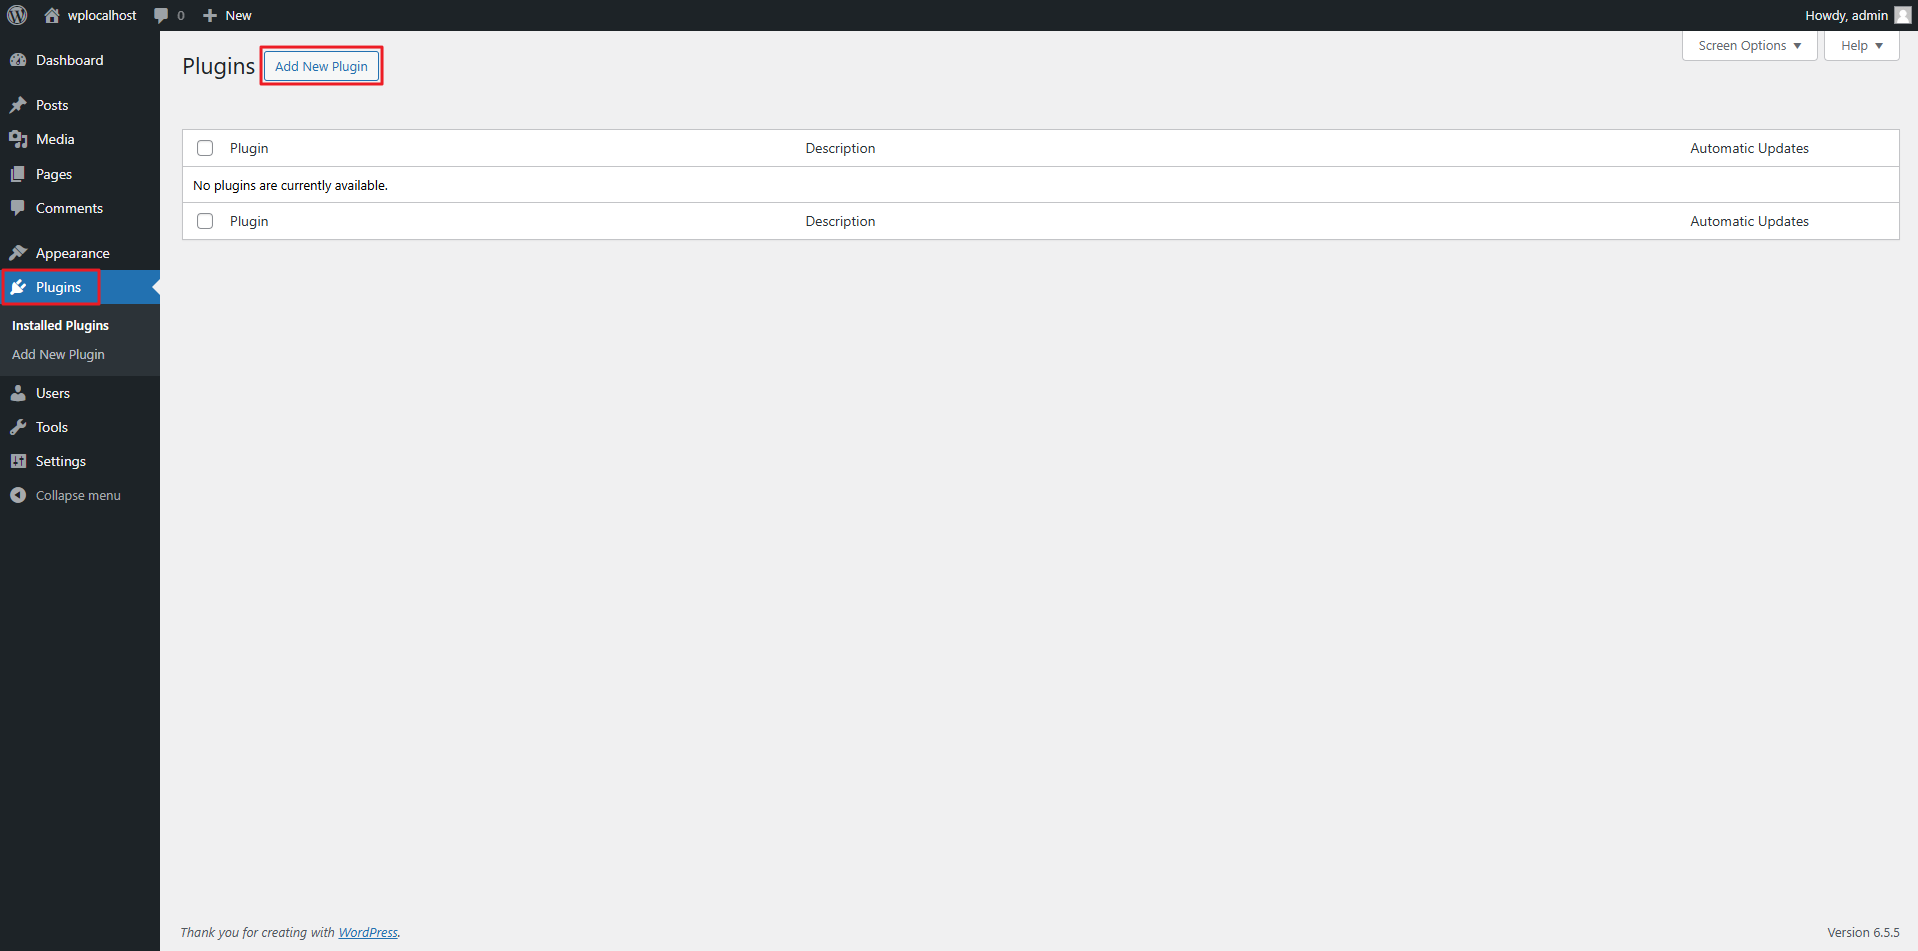The height and width of the screenshot is (951, 1918).
Task: Follow the WordPress link in footer
Action: click(368, 932)
